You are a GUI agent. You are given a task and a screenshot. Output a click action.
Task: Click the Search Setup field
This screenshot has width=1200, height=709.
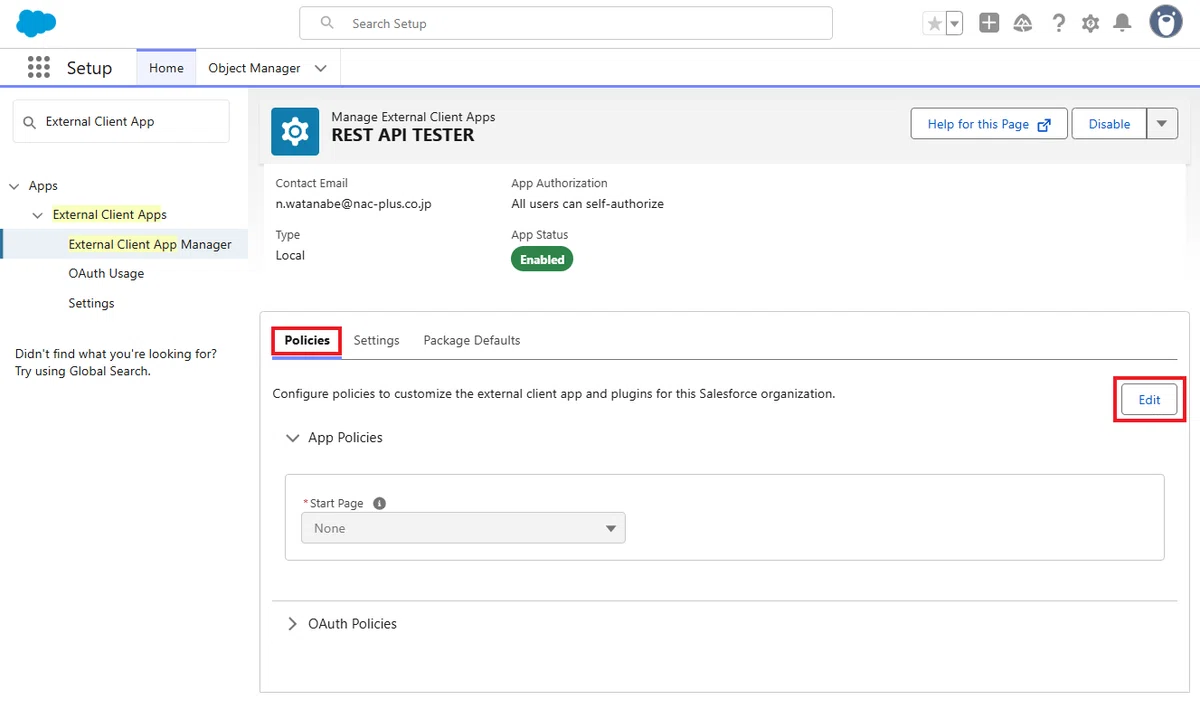[566, 23]
